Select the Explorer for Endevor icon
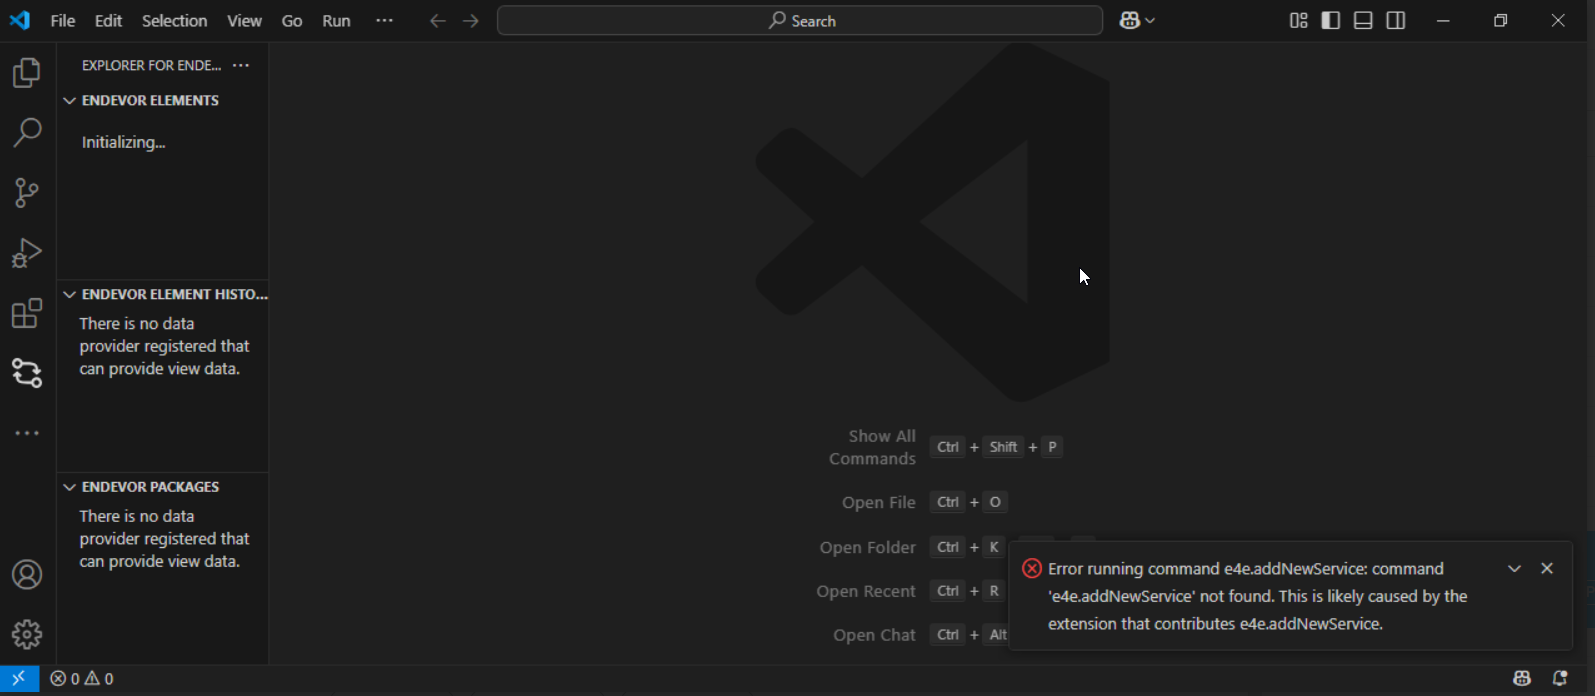 27,373
